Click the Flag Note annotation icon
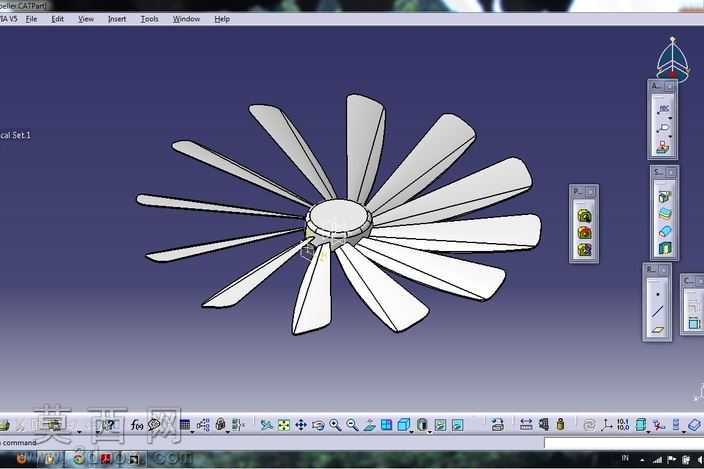The height and width of the screenshot is (469, 704). pyautogui.click(x=664, y=128)
